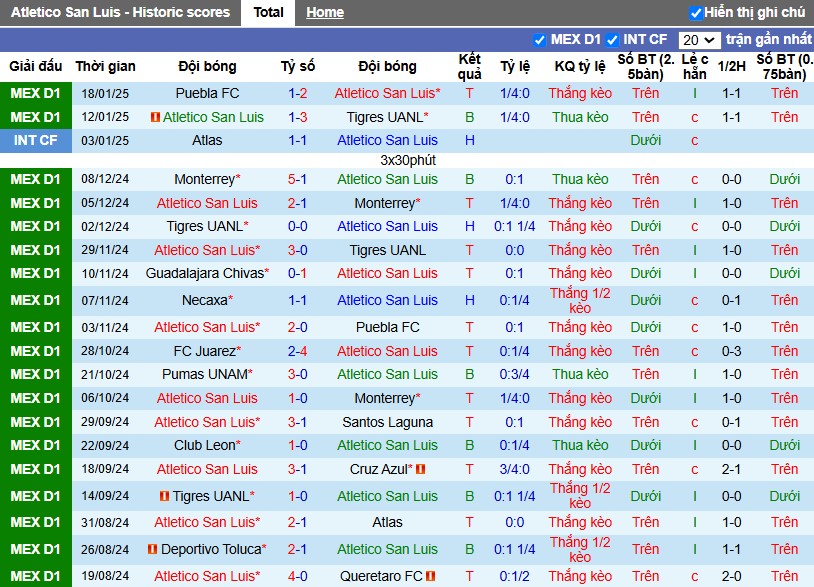
Task: Click the 2-0 half-time score on 19/08/24
Action: [731, 576]
